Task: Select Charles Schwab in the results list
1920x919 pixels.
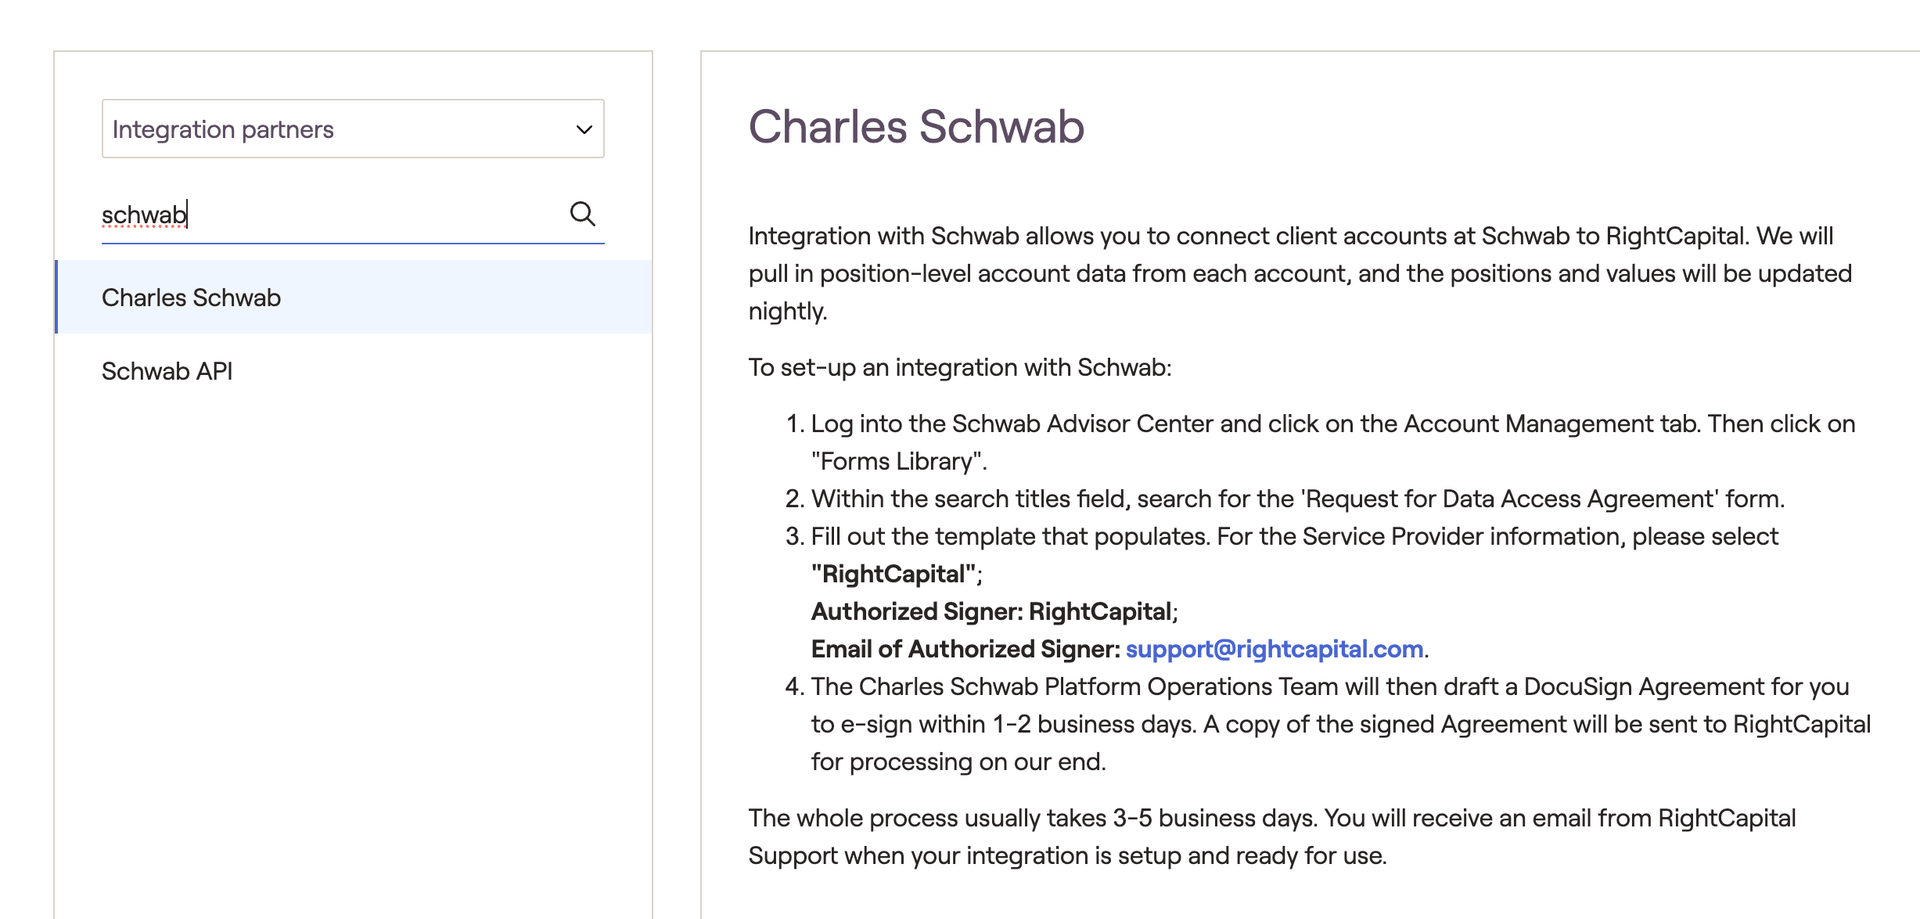Action: [191, 298]
